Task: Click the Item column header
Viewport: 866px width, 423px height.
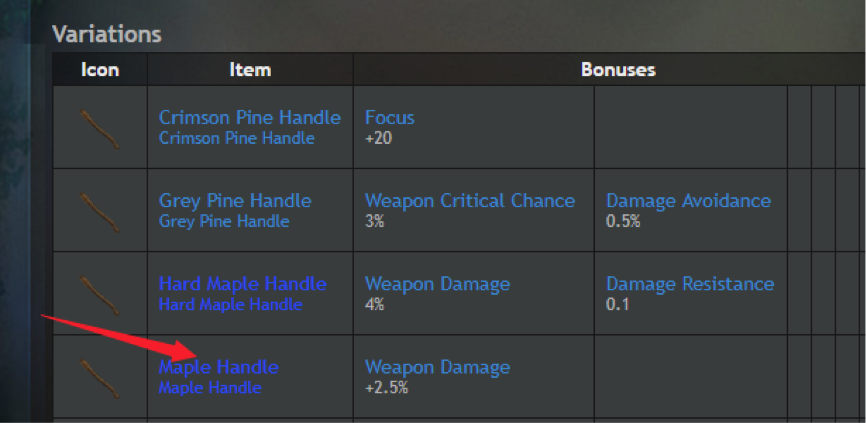Action: 250,70
